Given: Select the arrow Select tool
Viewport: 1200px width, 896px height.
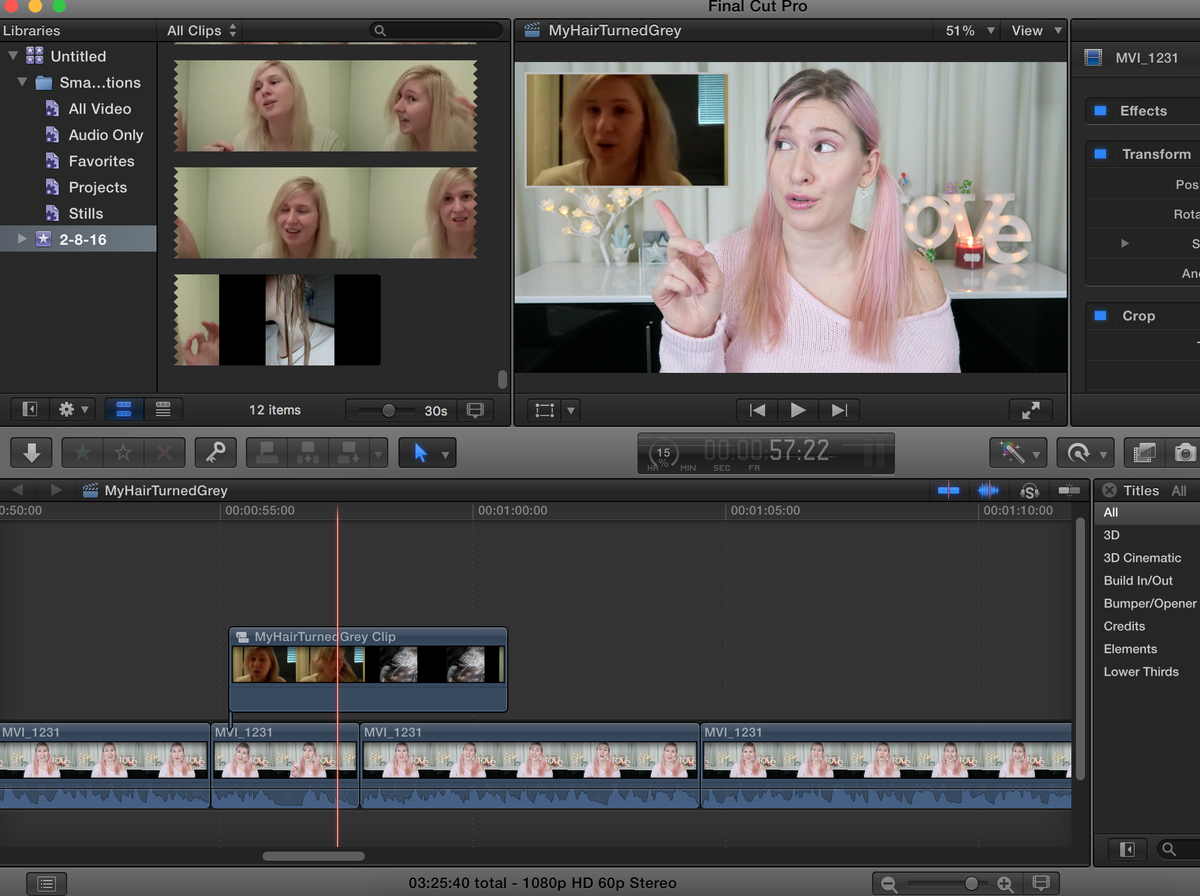Looking at the screenshot, I should [x=420, y=453].
